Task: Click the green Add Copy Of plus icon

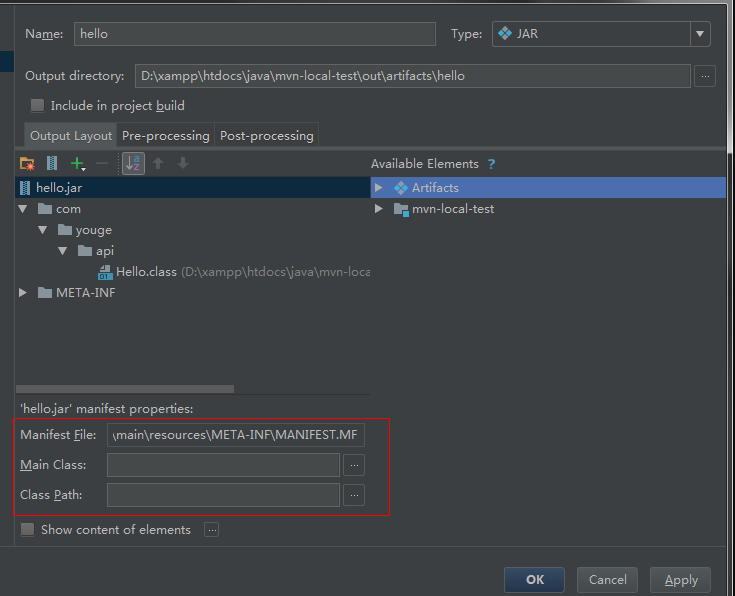Action: [x=77, y=164]
